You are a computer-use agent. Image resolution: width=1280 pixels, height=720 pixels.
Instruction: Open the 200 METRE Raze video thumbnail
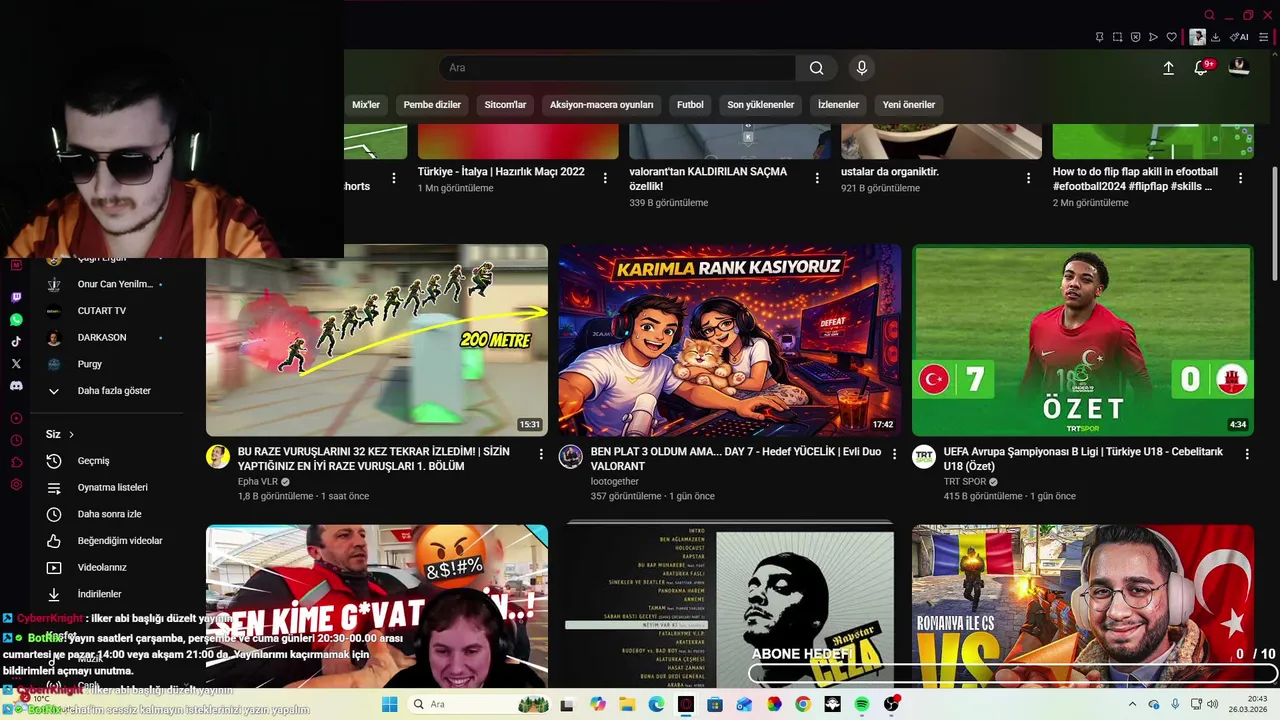(x=377, y=340)
